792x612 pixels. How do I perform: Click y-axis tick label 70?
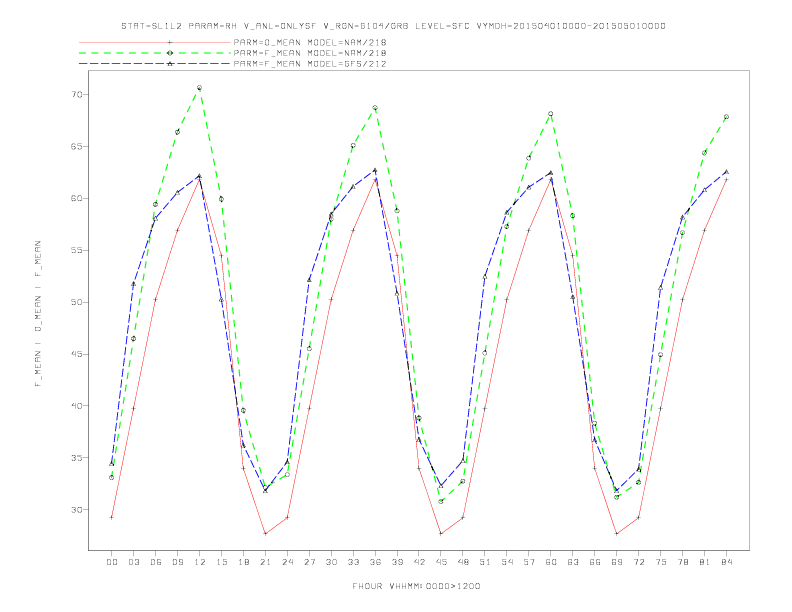(77, 94)
